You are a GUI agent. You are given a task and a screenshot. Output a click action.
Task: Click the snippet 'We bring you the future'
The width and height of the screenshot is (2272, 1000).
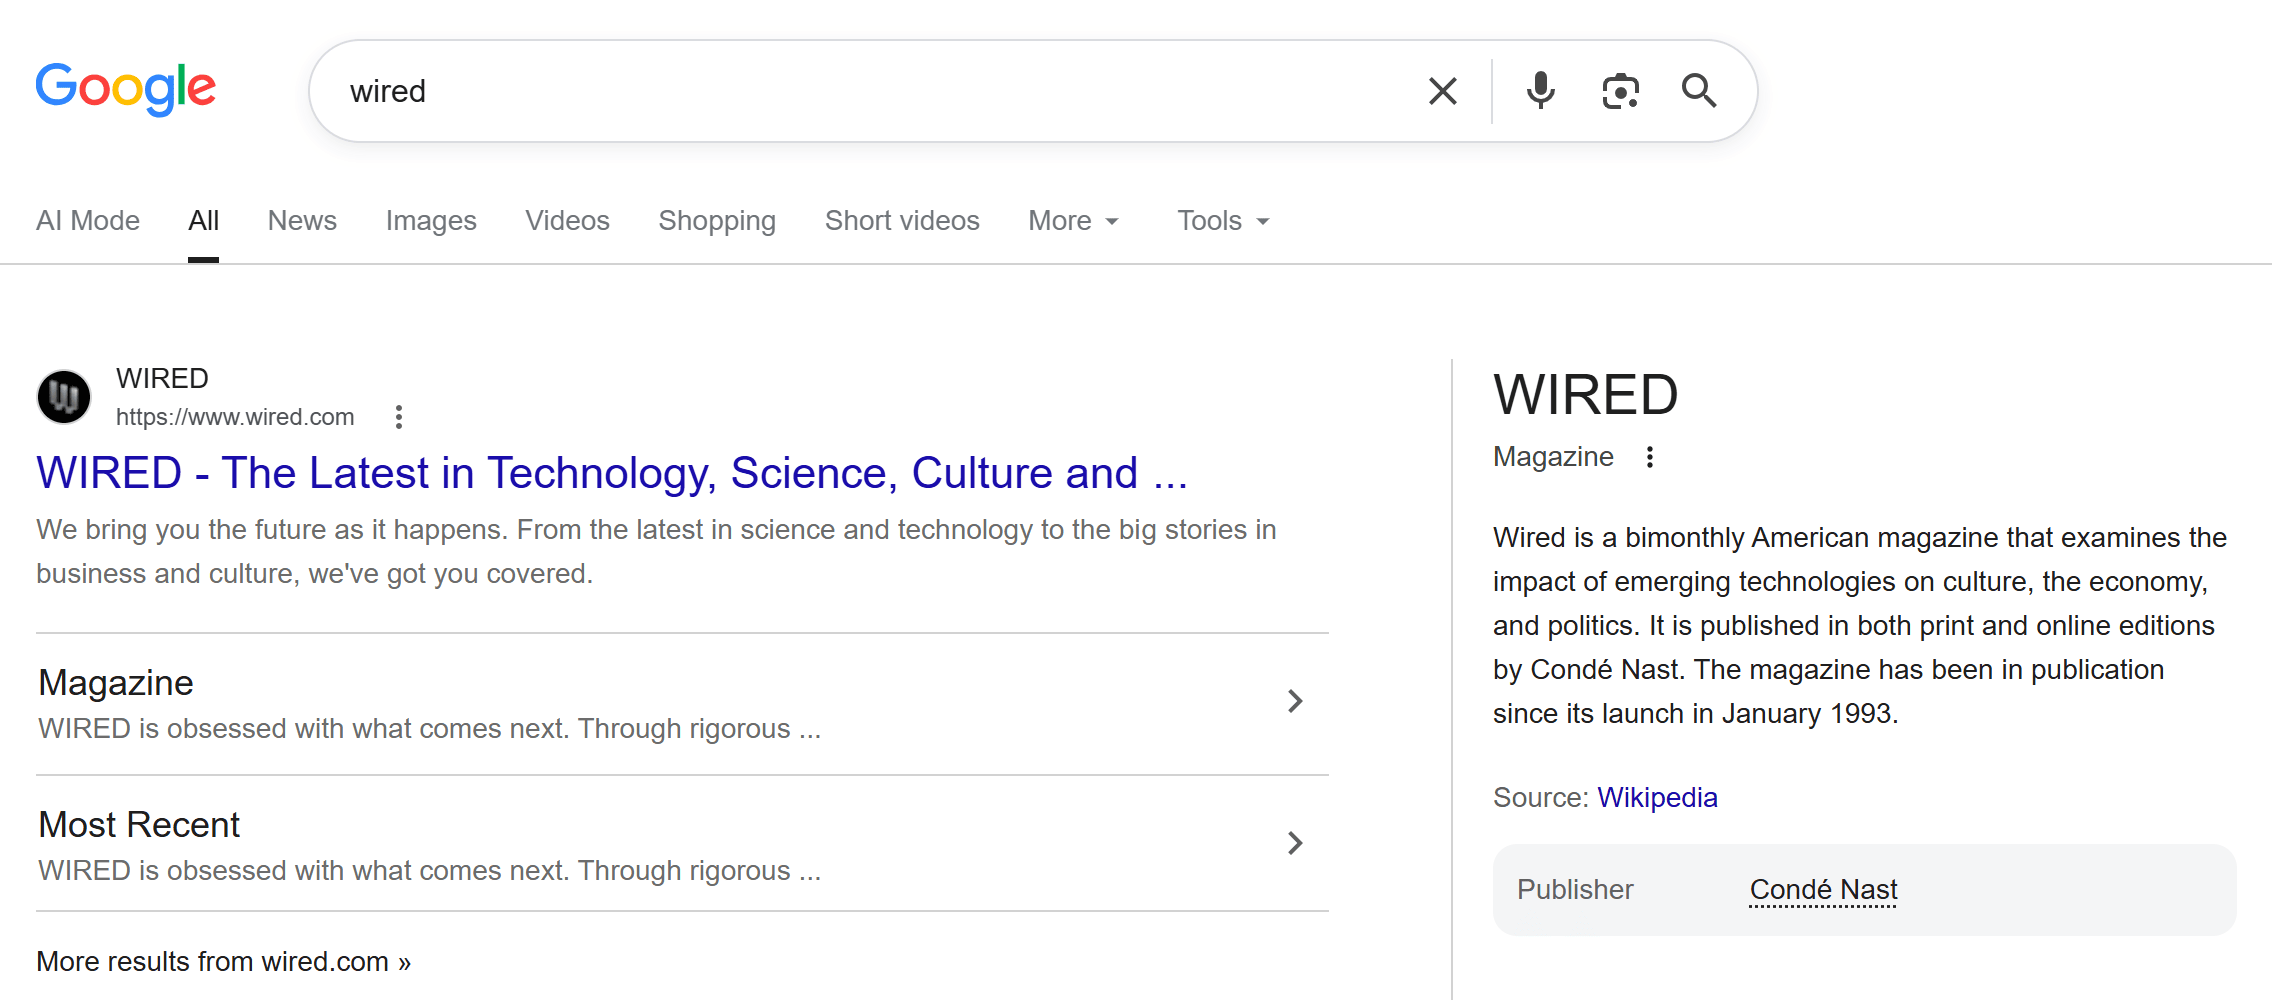tap(656, 552)
